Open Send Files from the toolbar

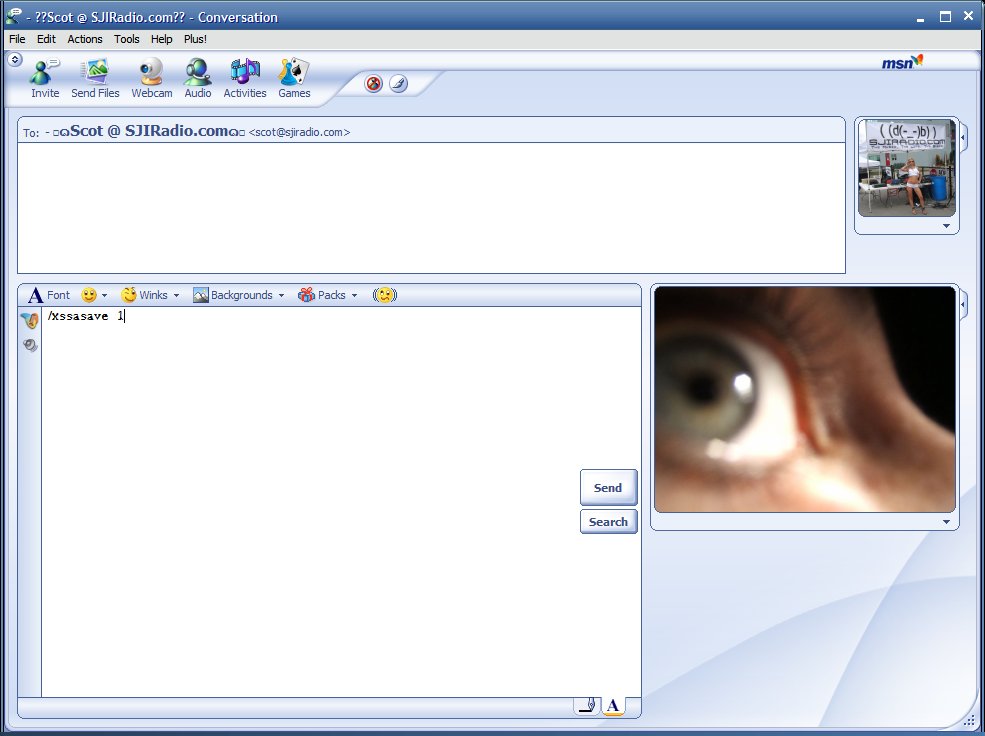pos(95,78)
